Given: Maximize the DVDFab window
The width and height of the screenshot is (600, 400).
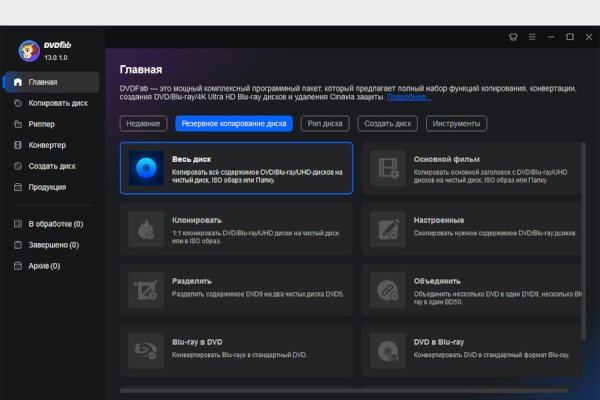Looking at the screenshot, I should tap(570, 37).
